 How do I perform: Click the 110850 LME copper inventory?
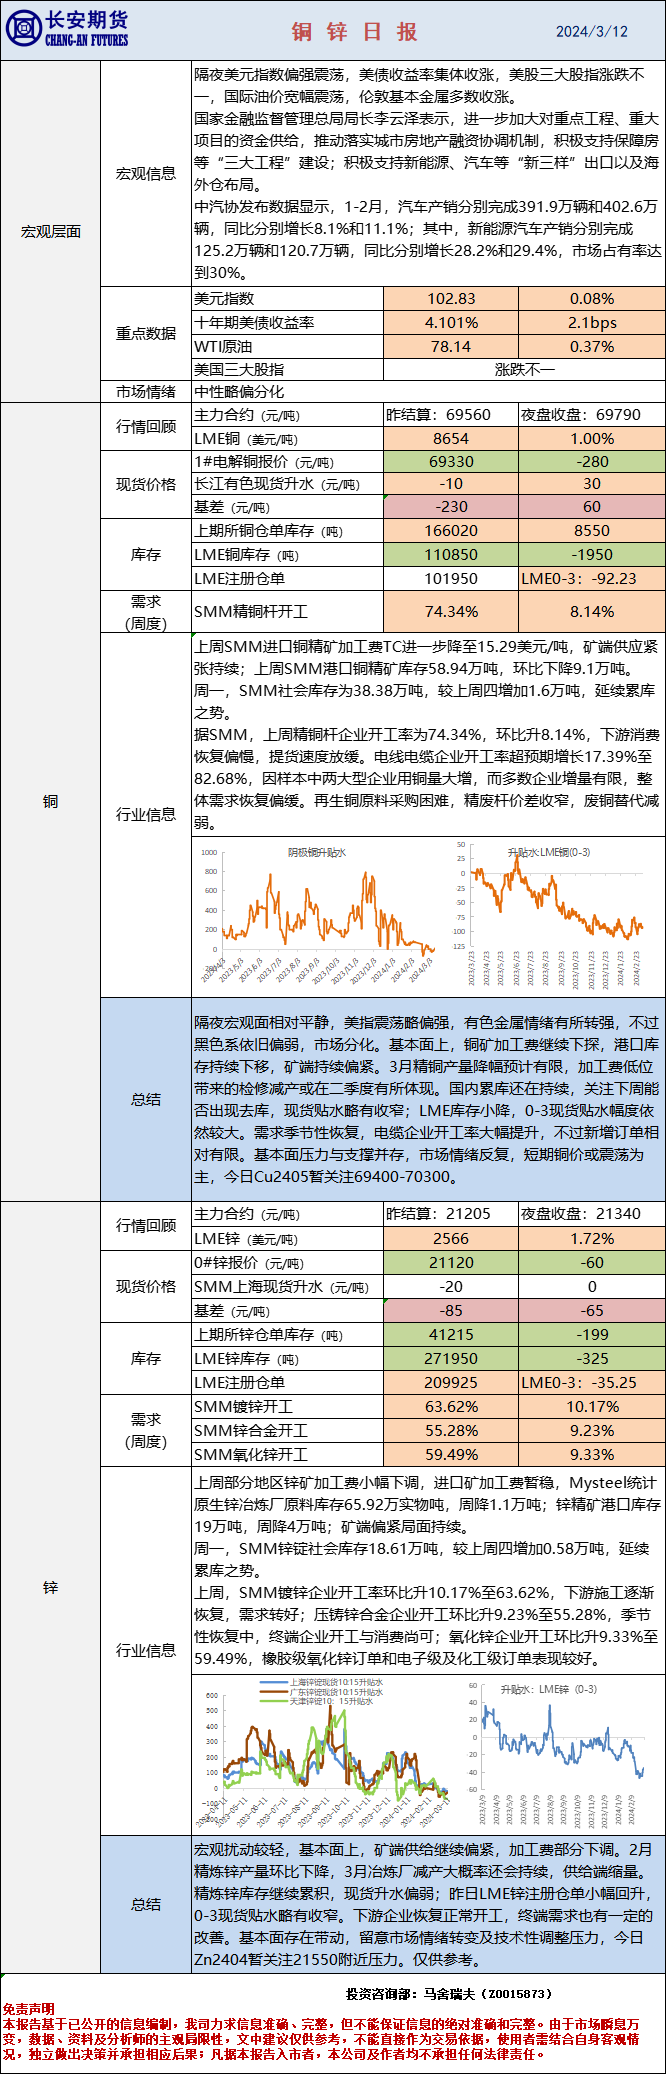[x=451, y=554]
